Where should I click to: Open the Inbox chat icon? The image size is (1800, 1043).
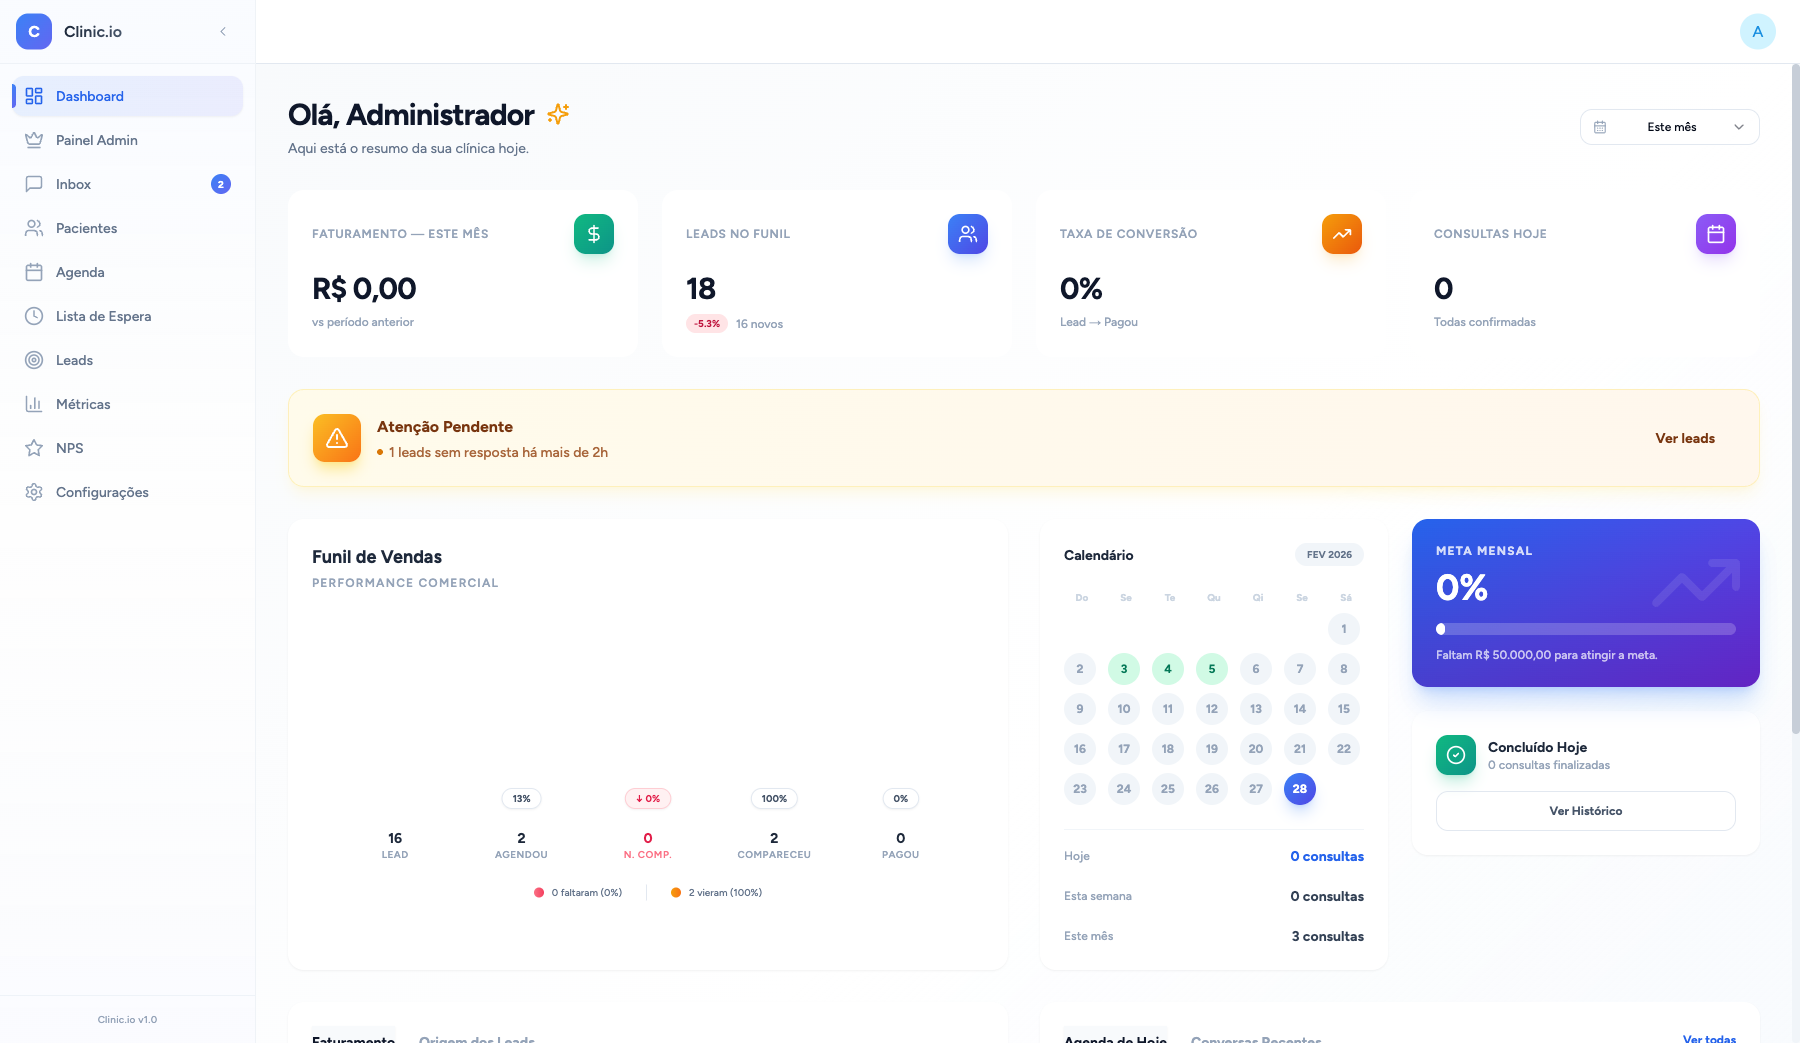click(x=34, y=184)
